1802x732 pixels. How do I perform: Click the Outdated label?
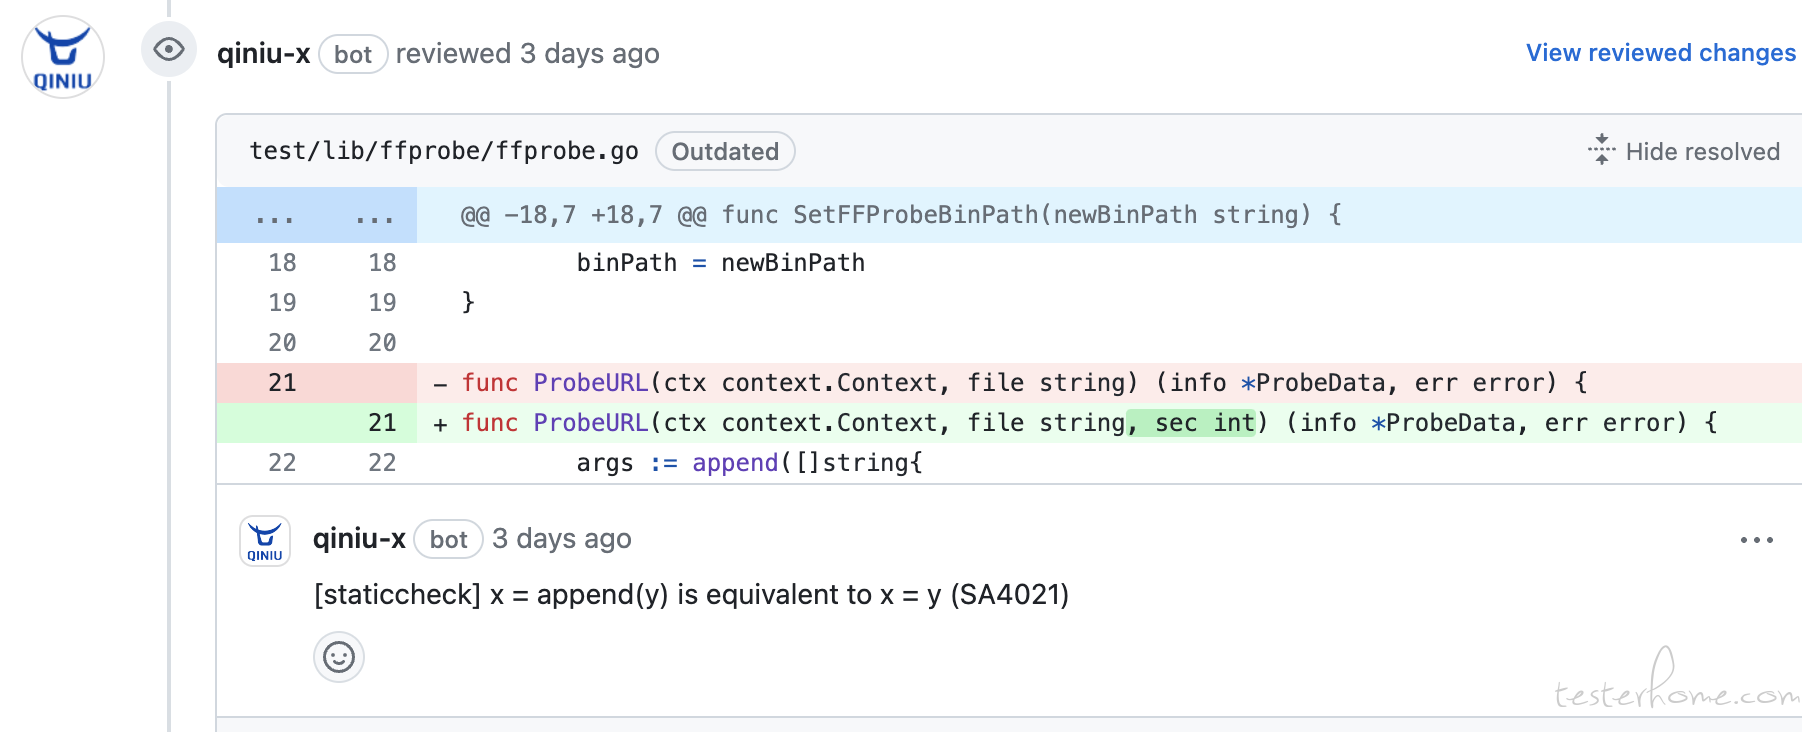click(x=725, y=151)
